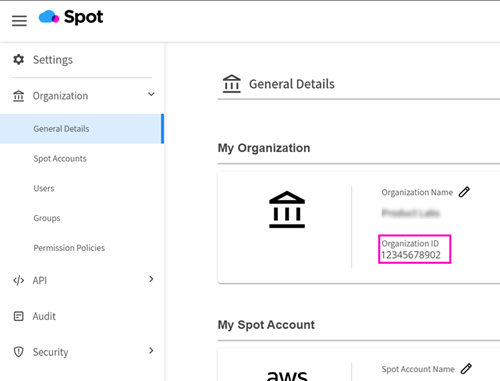Open Permission Policies in the sidebar

(69, 248)
